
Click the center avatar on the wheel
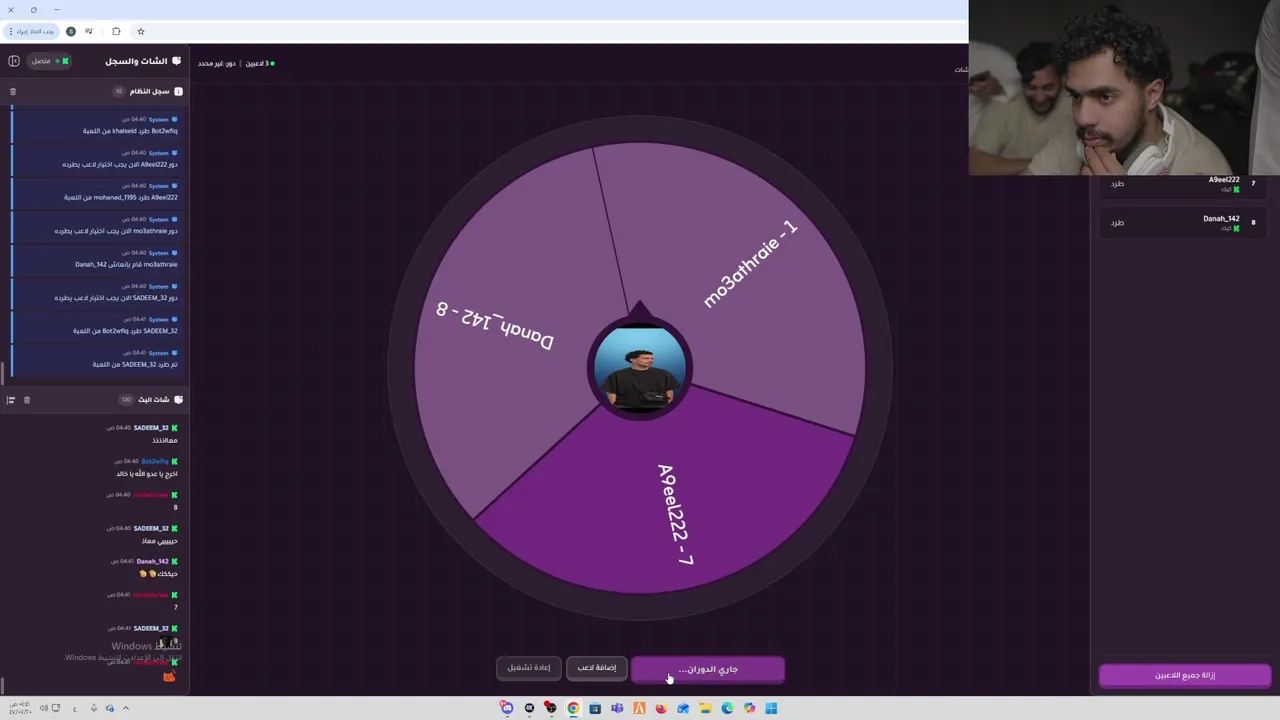(640, 368)
